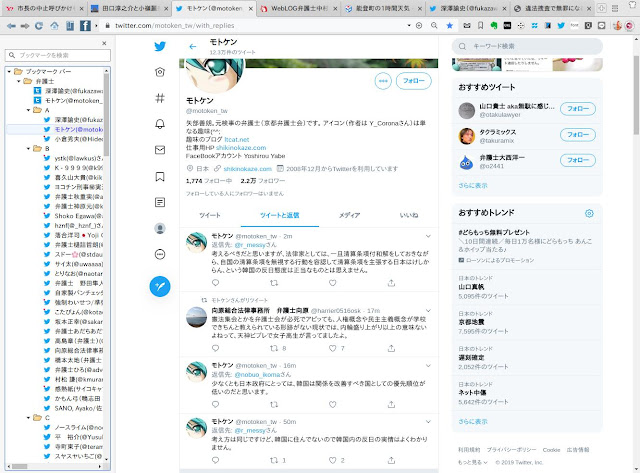640x473 pixels.
Task: Click browser home icon
Action: pos(54,26)
